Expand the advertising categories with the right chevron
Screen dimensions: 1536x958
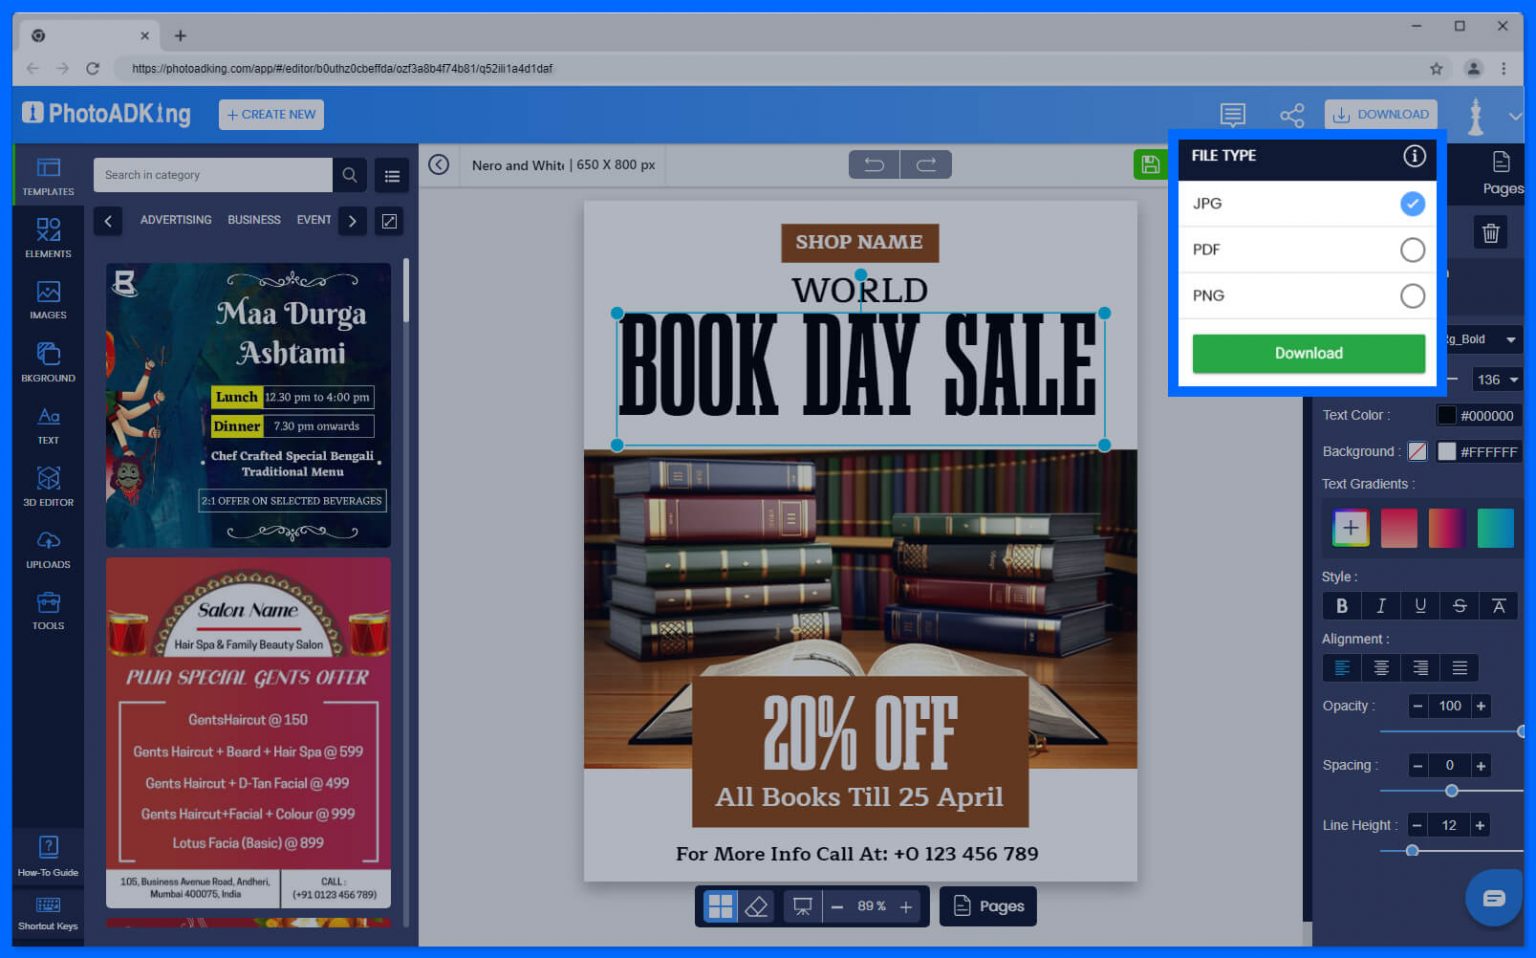[x=352, y=220]
